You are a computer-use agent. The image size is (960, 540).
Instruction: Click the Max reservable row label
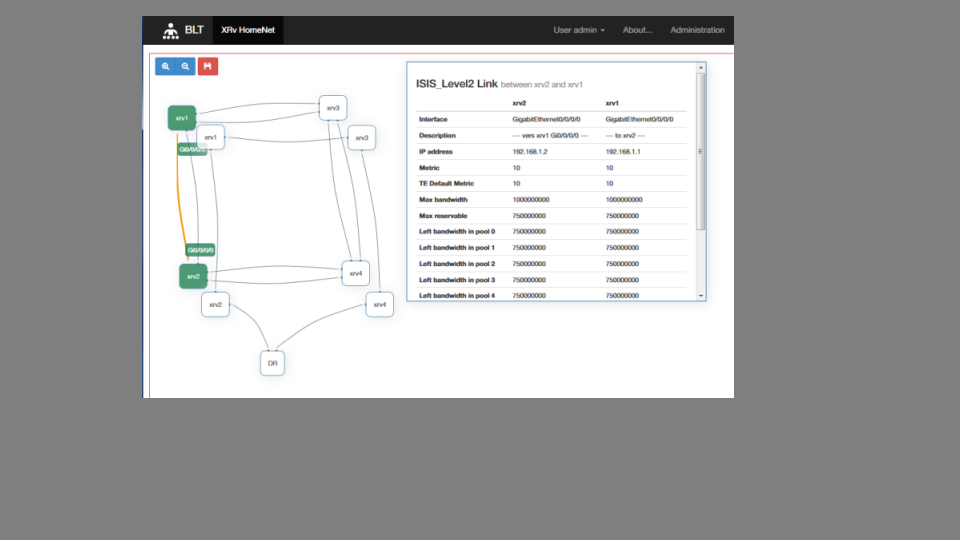pyautogui.click(x=443, y=216)
